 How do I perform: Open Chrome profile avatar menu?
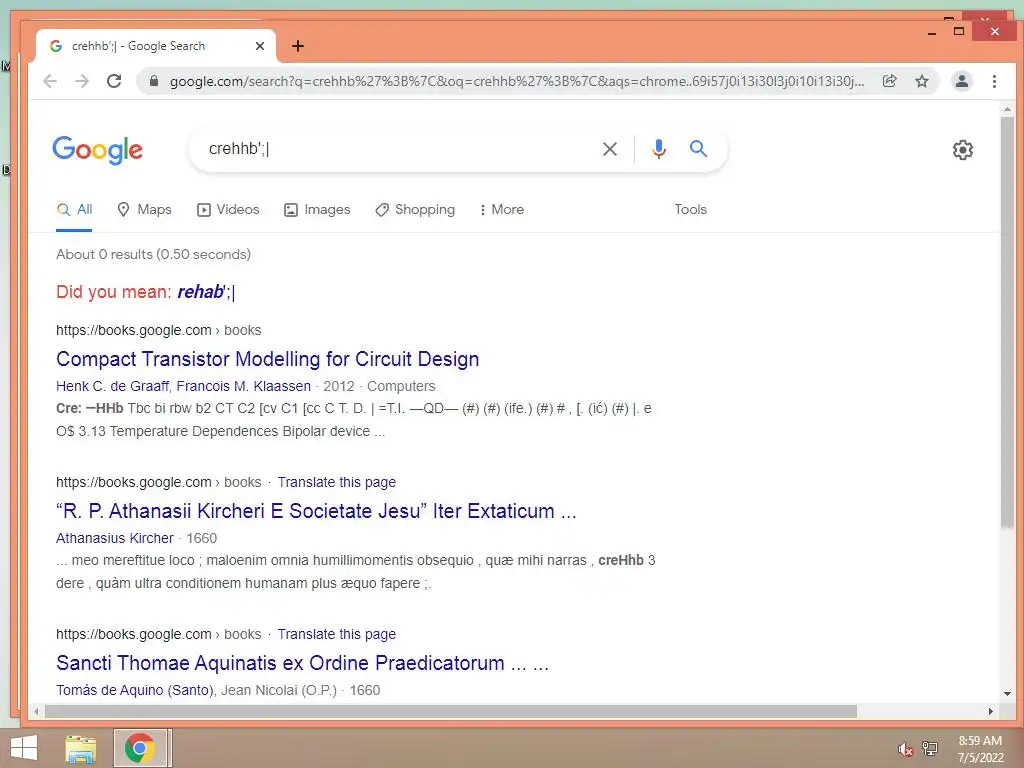click(x=961, y=81)
